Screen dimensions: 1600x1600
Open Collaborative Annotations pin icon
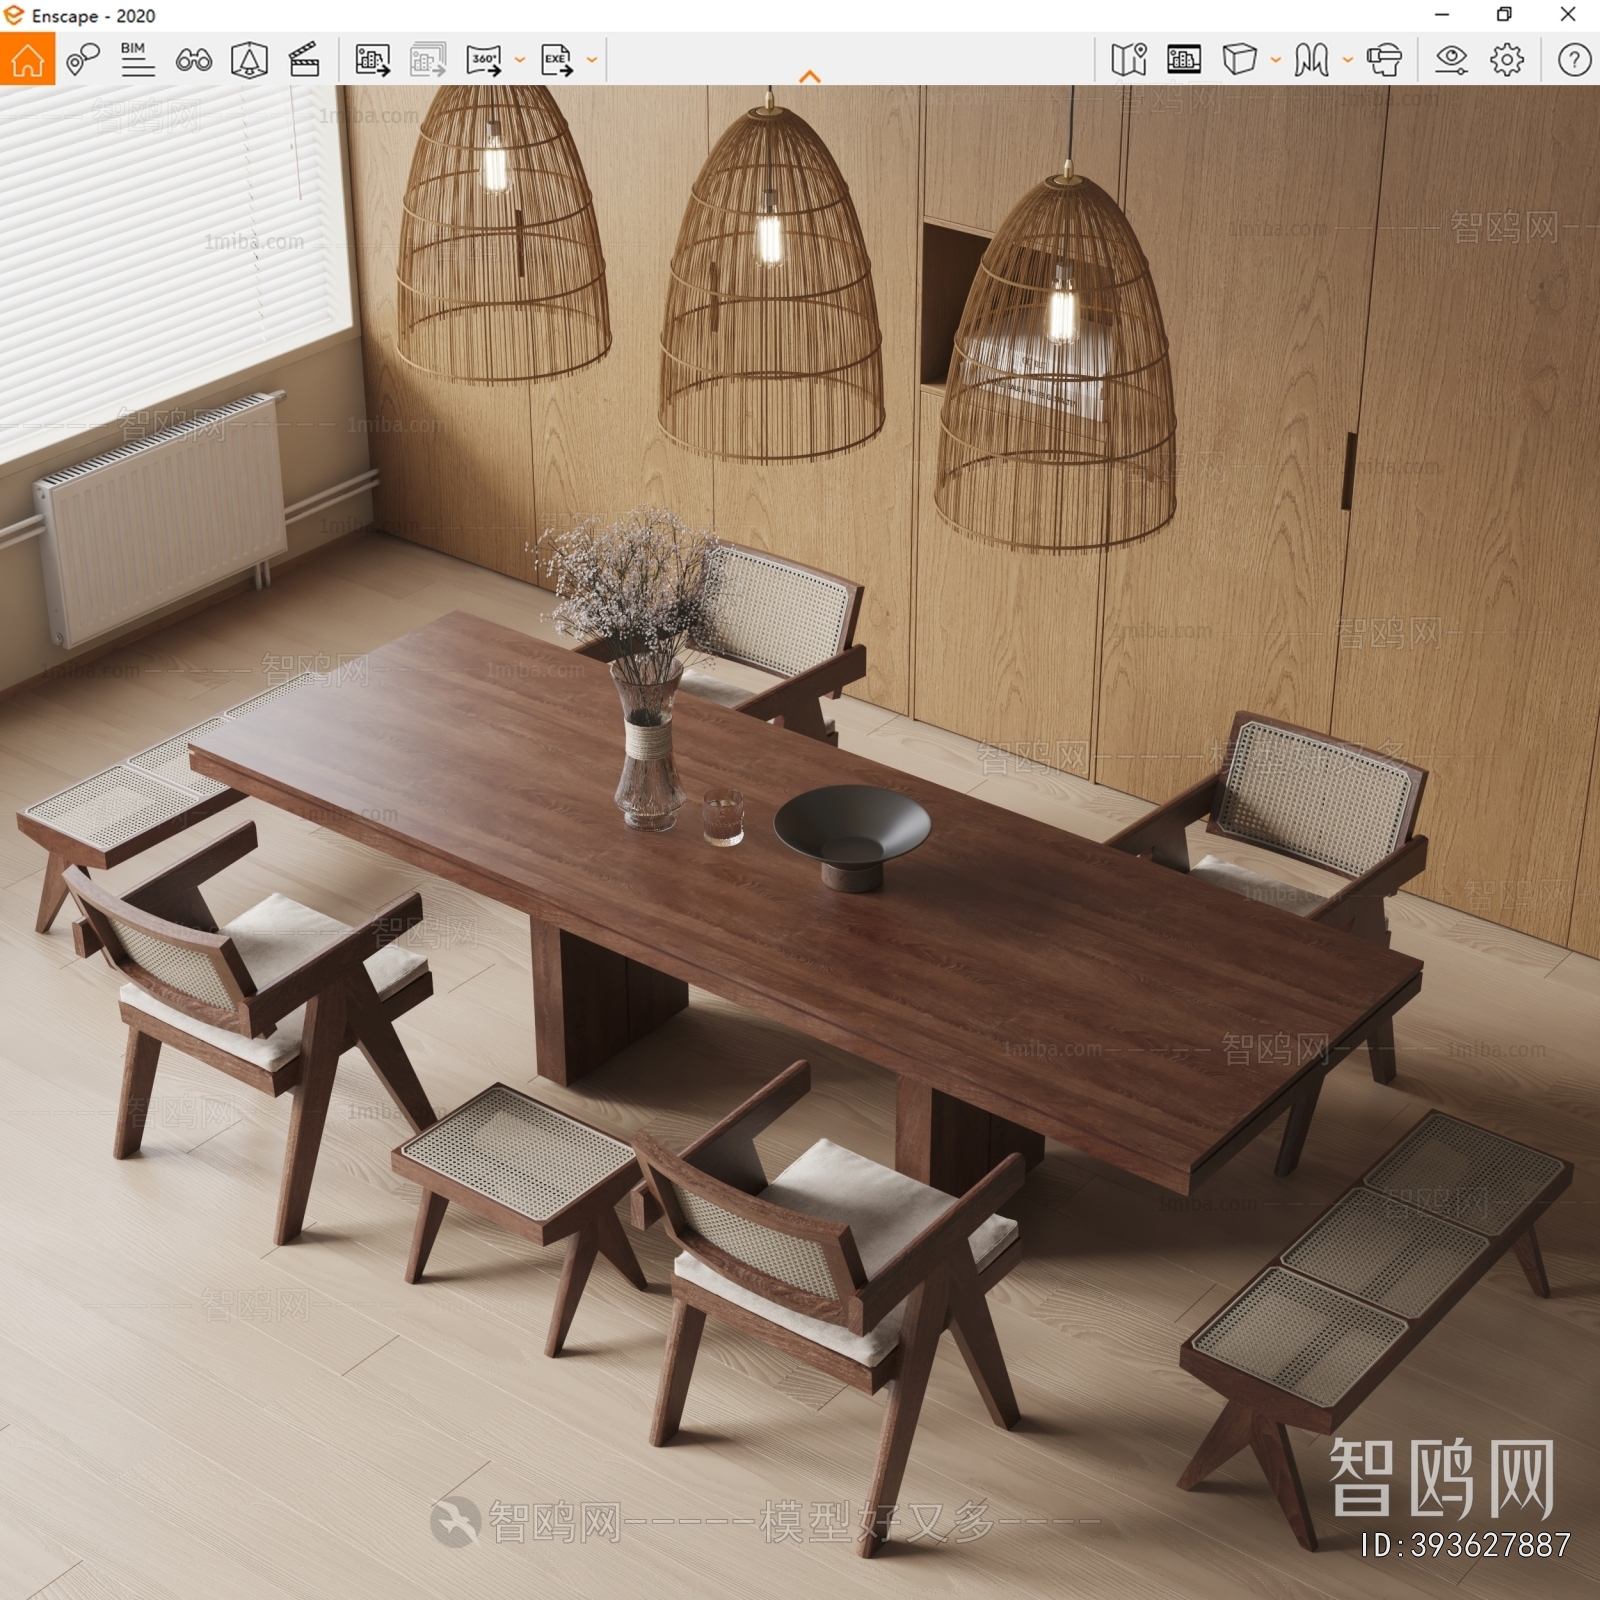point(83,60)
